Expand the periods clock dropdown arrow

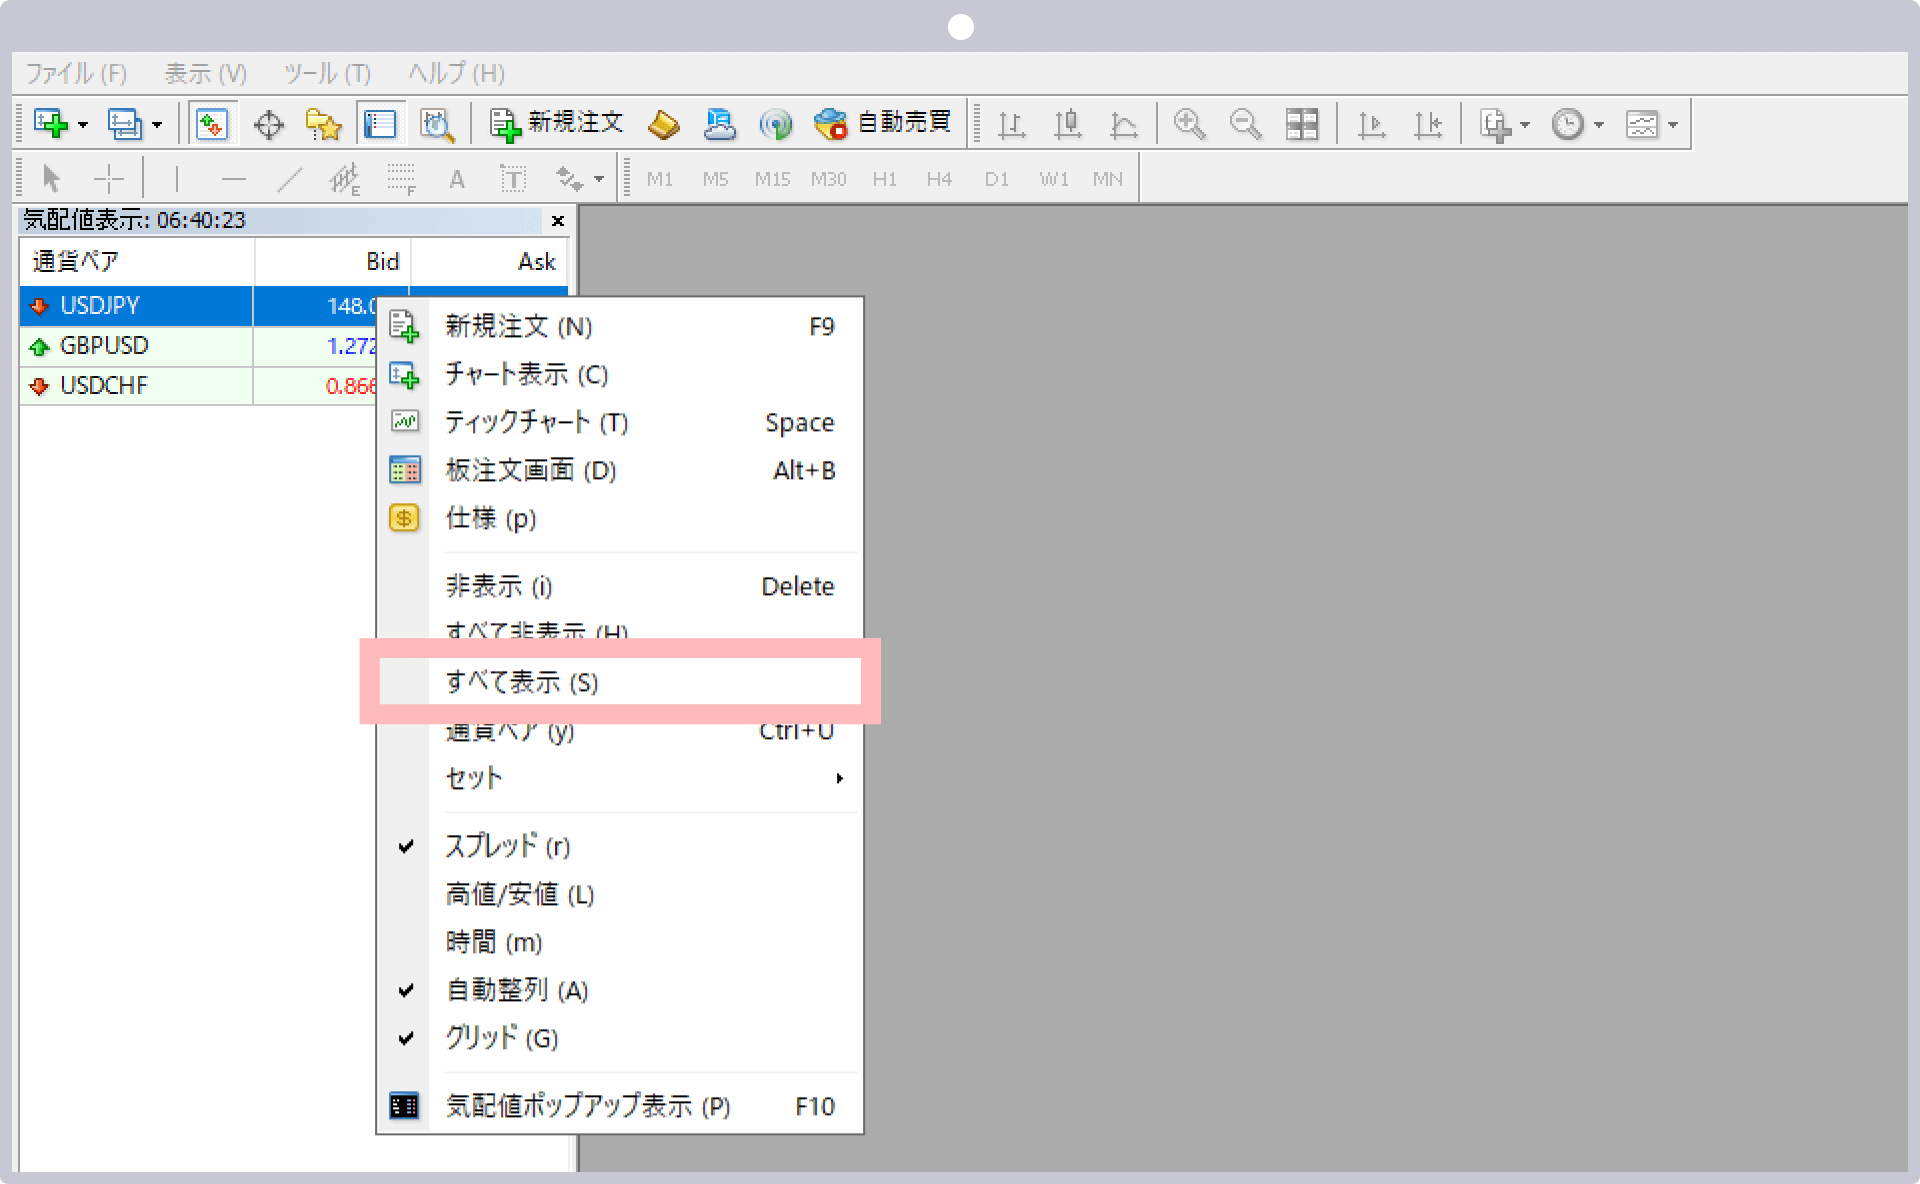pyautogui.click(x=1599, y=125)
